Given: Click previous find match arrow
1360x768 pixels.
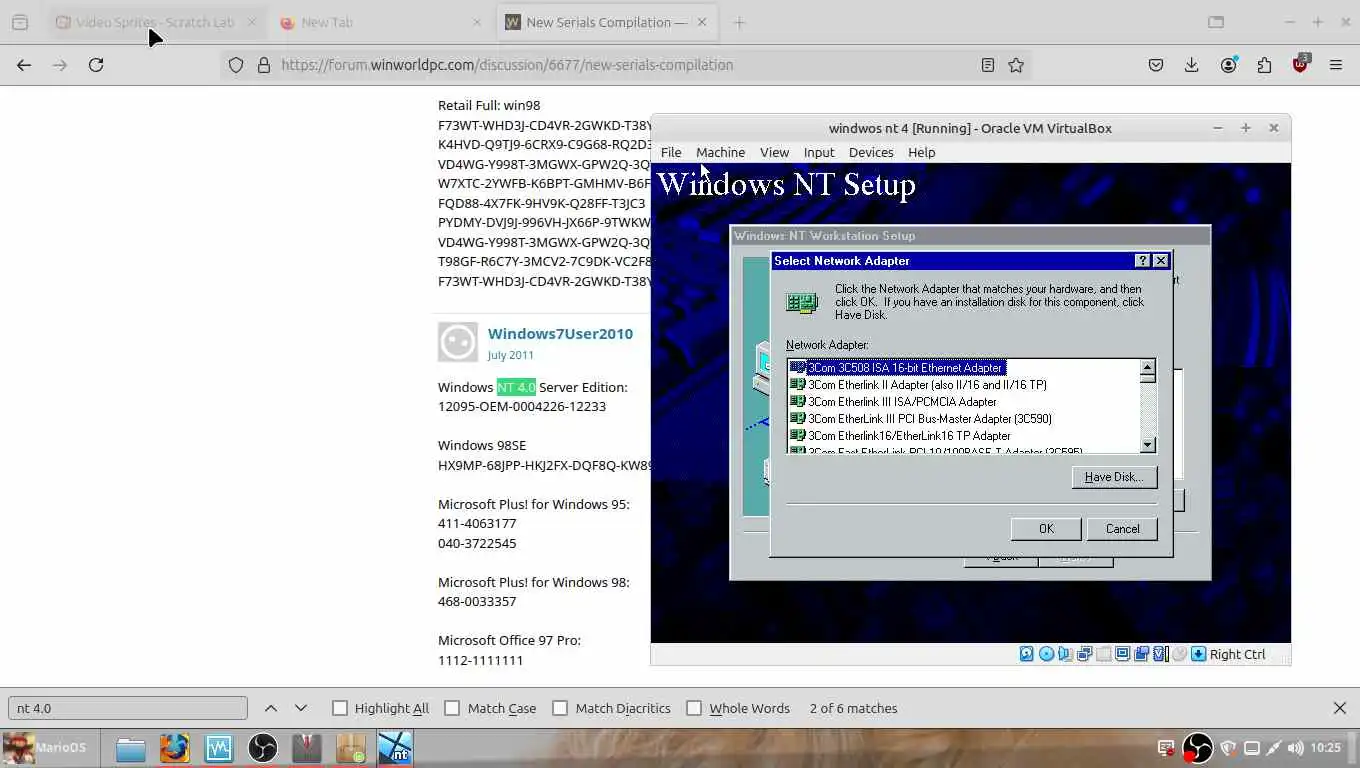Looking at the screenshot, I should click(x=271, y=708).
